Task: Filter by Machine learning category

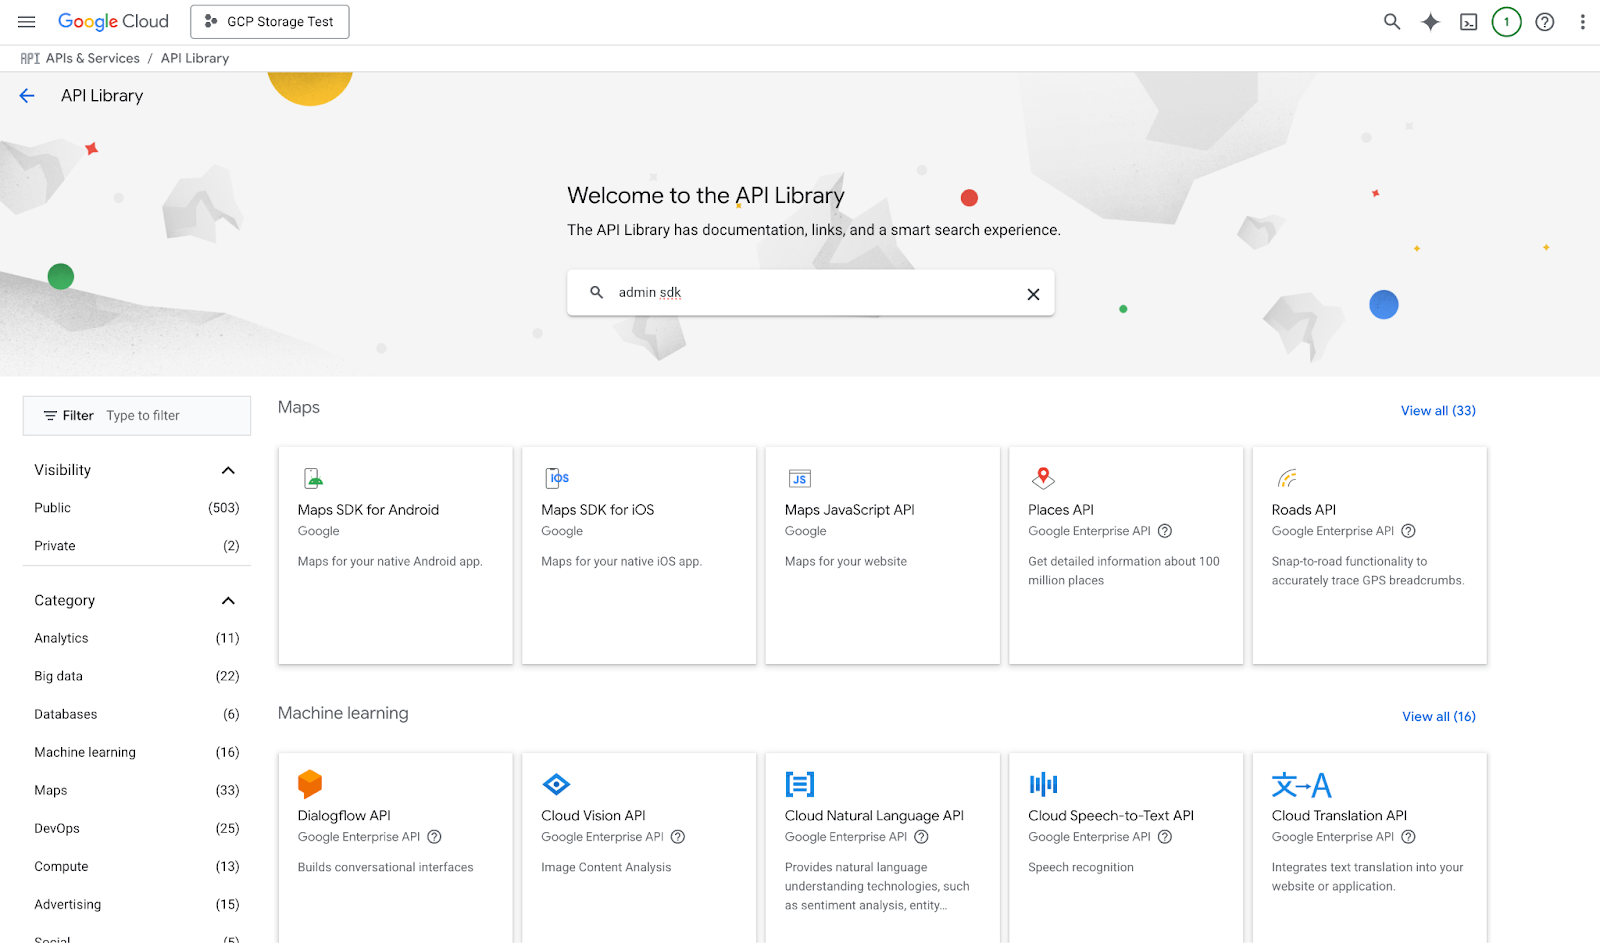Action: (85, 752)
